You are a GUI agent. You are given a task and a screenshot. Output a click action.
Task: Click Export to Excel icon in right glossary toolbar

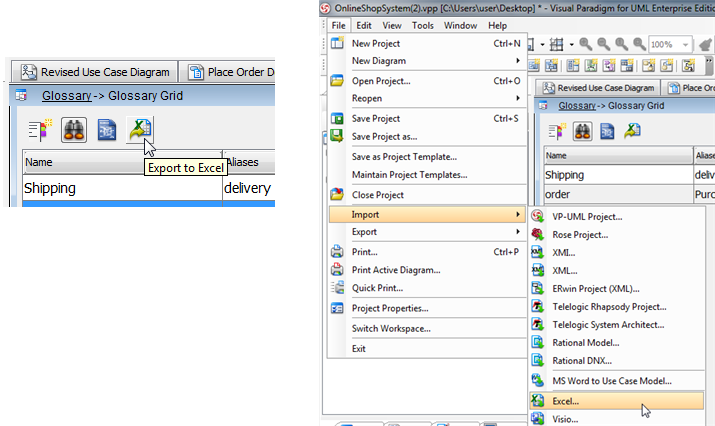632,131
